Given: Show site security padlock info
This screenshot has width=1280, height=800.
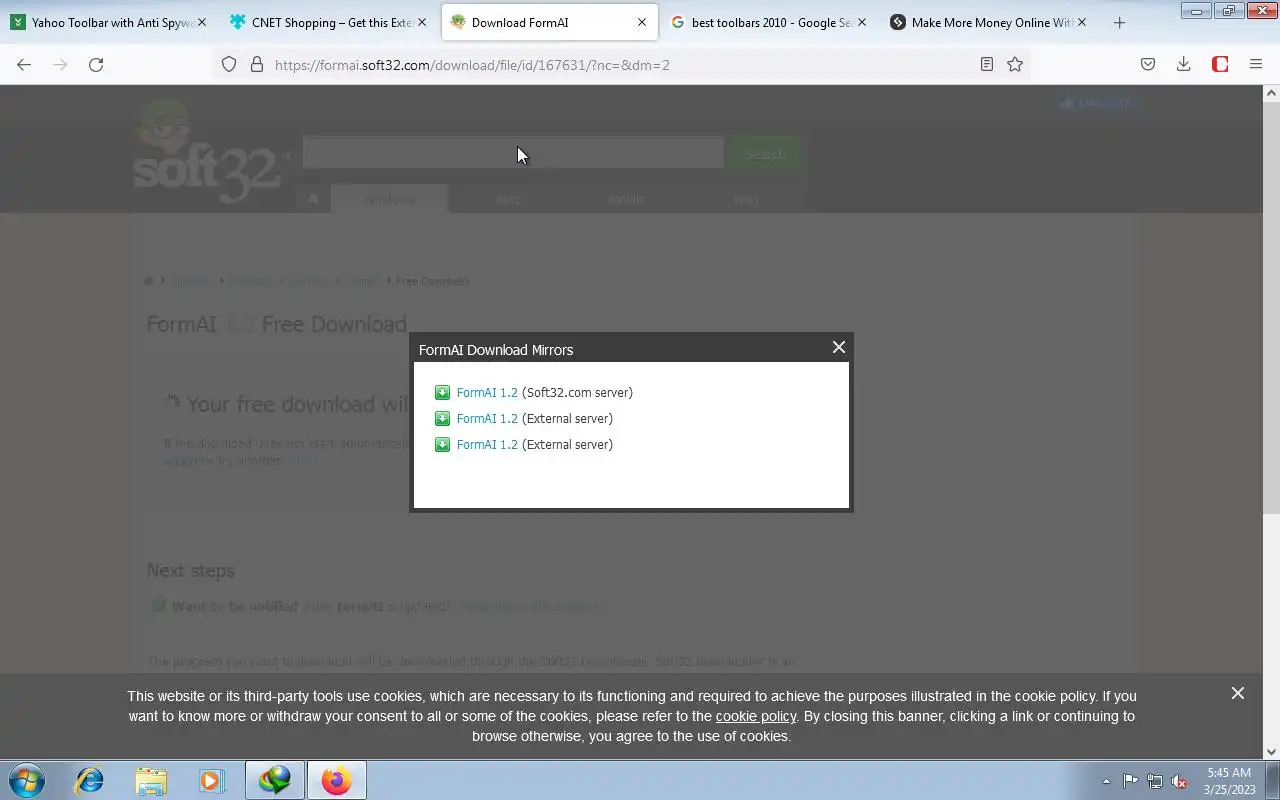Looking at the screenshot, I should point(257,64).
